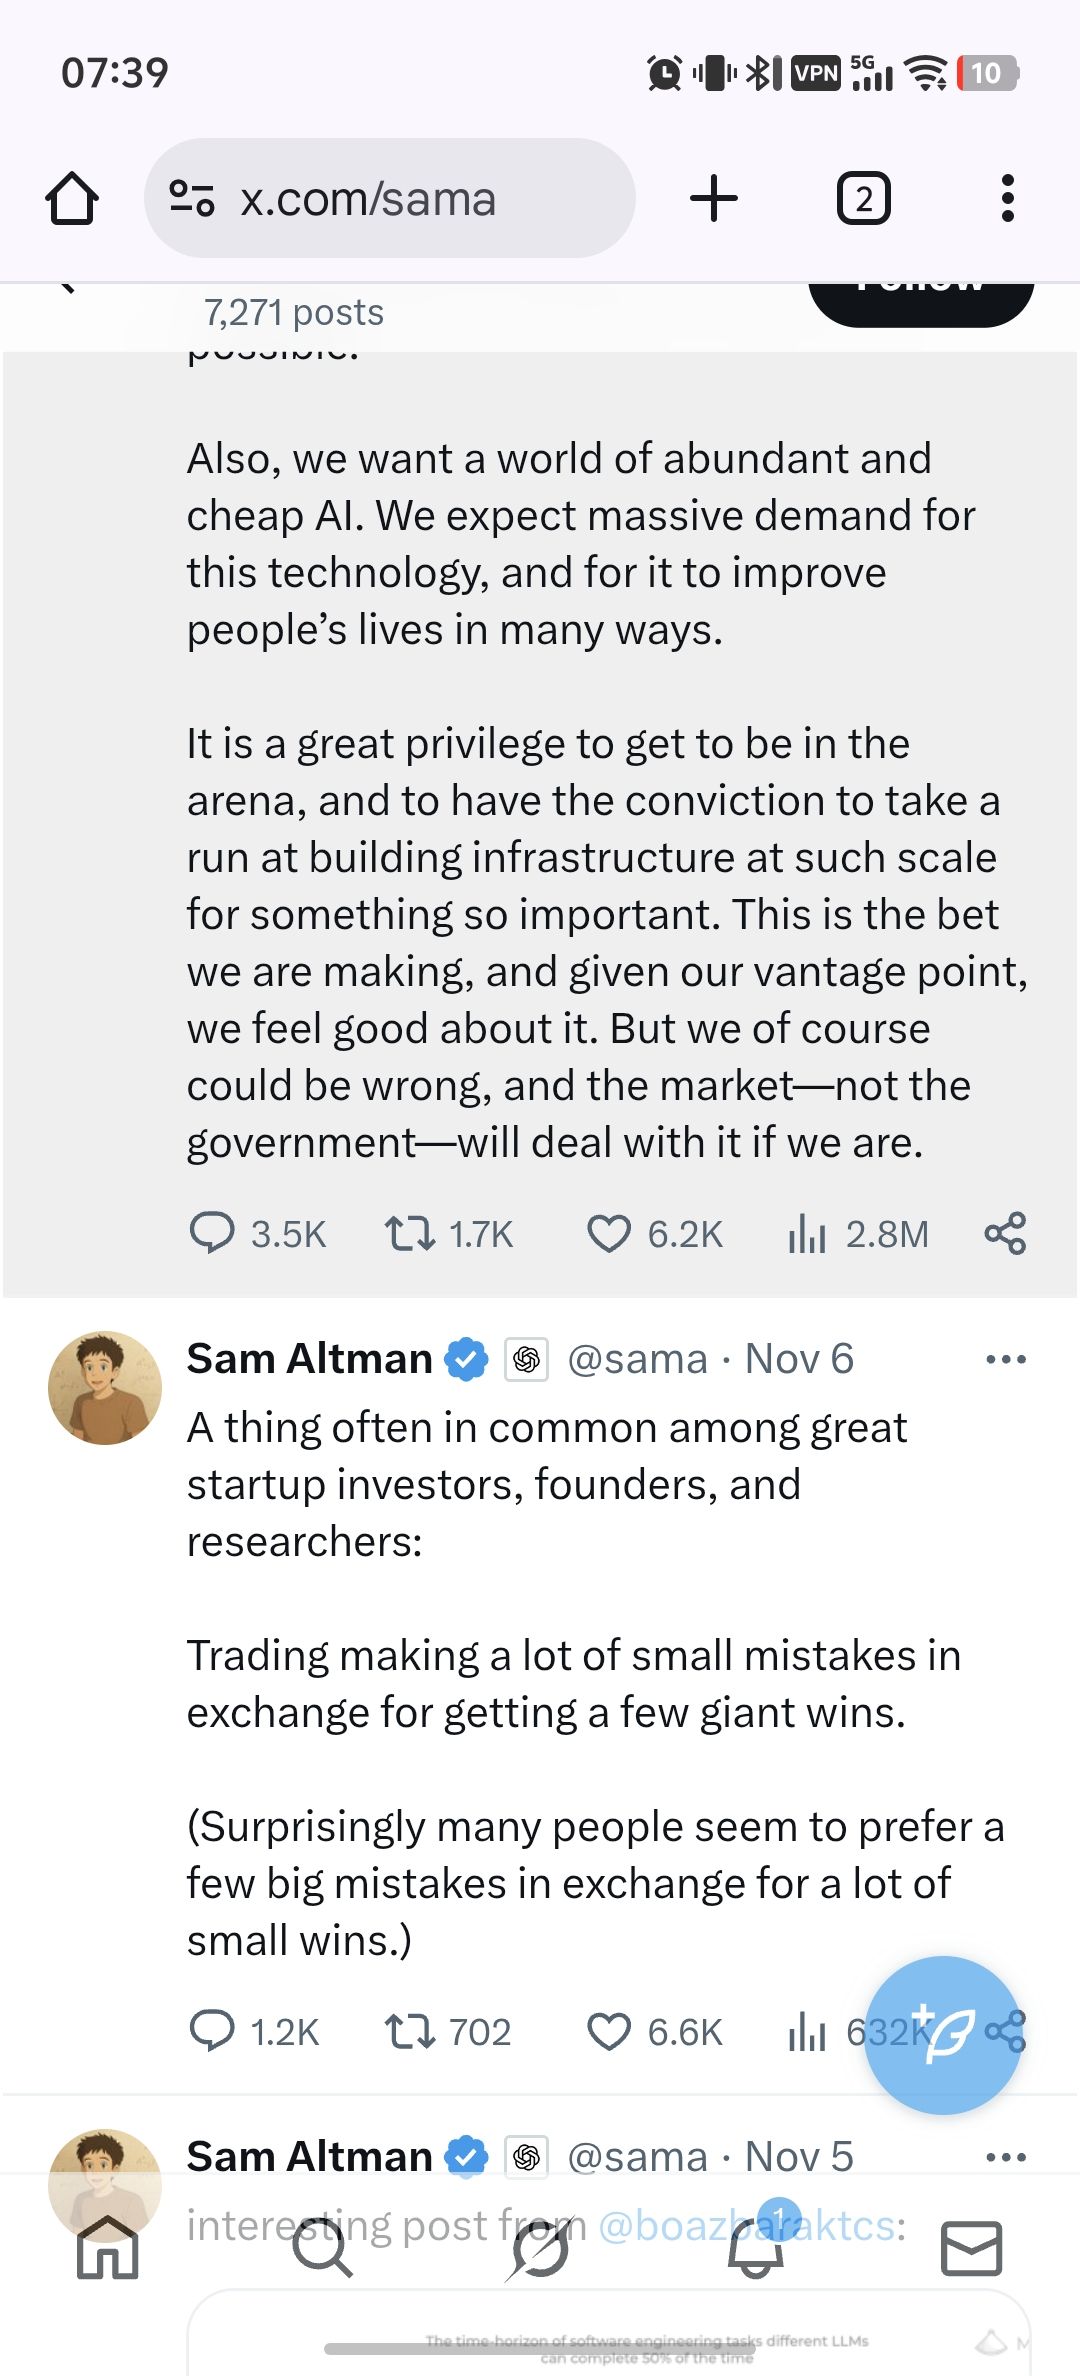Image resolution: width=1080 pixels, height=2376 pixels.
Task: Tap the browser home icon
Action: 72,198
